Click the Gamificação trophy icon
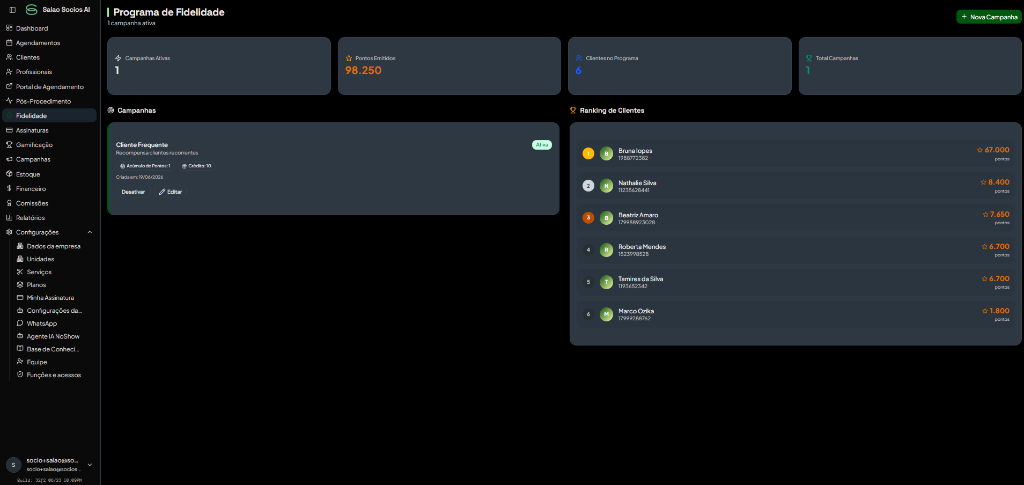This screenshot has width=1024, height=485. tap(9, 145)
